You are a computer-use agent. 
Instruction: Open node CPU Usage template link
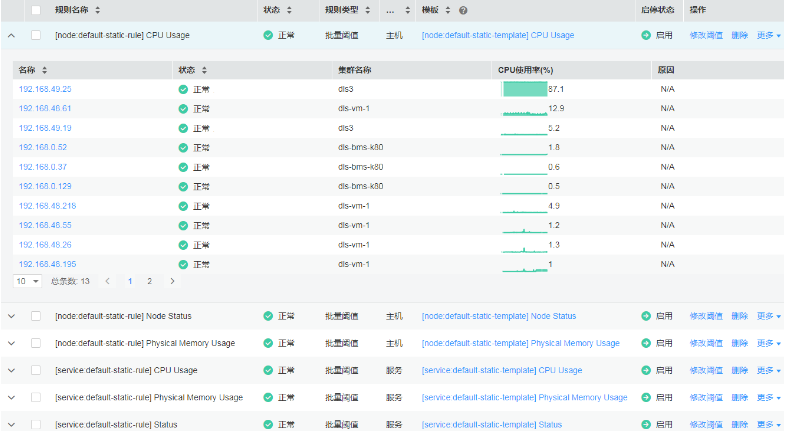[498, 35]
